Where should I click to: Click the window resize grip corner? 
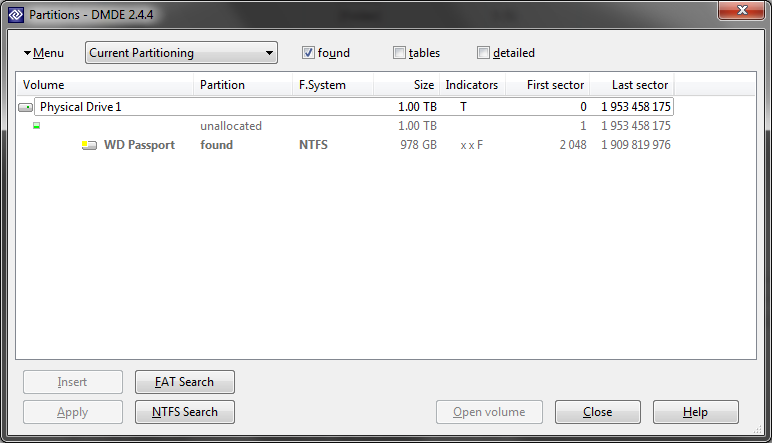click(758, 430)
